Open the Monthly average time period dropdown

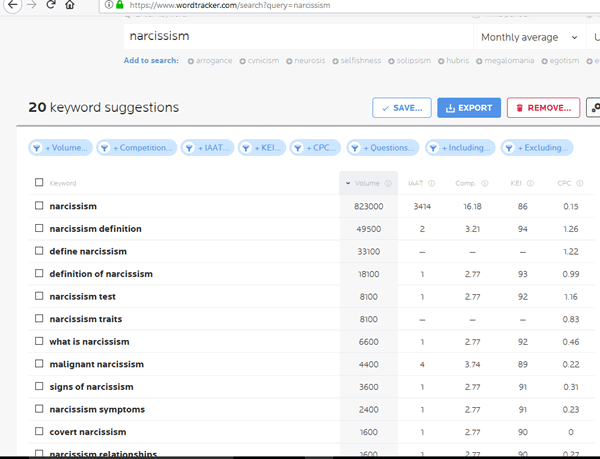click(x=529, y=37)
